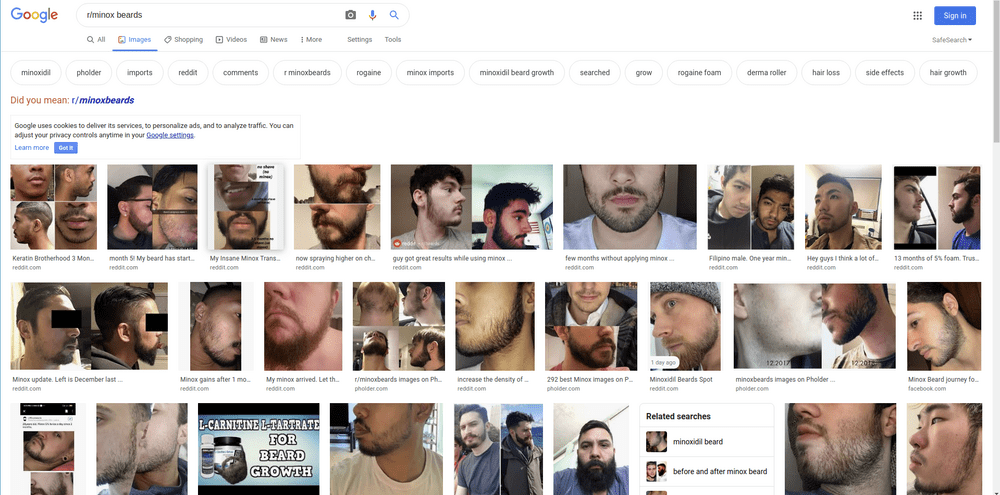The height and width of the screenshot is (495, 1000).
Task: Choose the comments filter chip
Action: (240, 73)
